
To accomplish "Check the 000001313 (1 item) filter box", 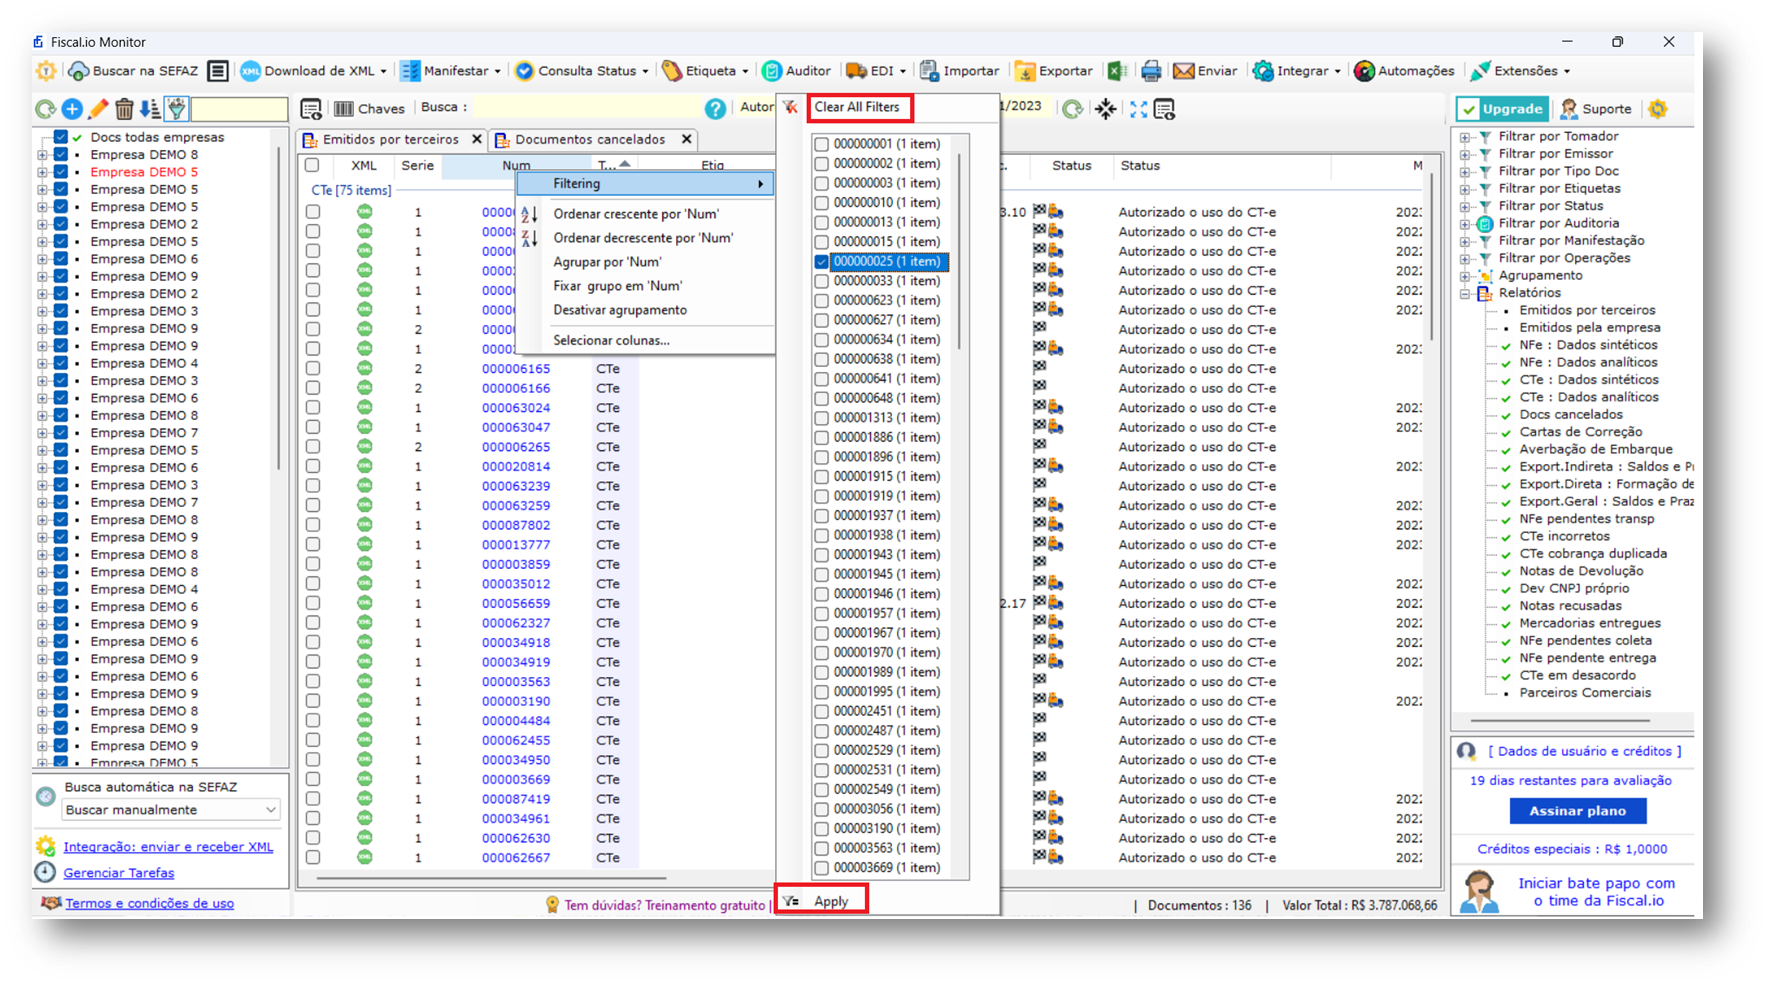I will (x=822, y=418).
